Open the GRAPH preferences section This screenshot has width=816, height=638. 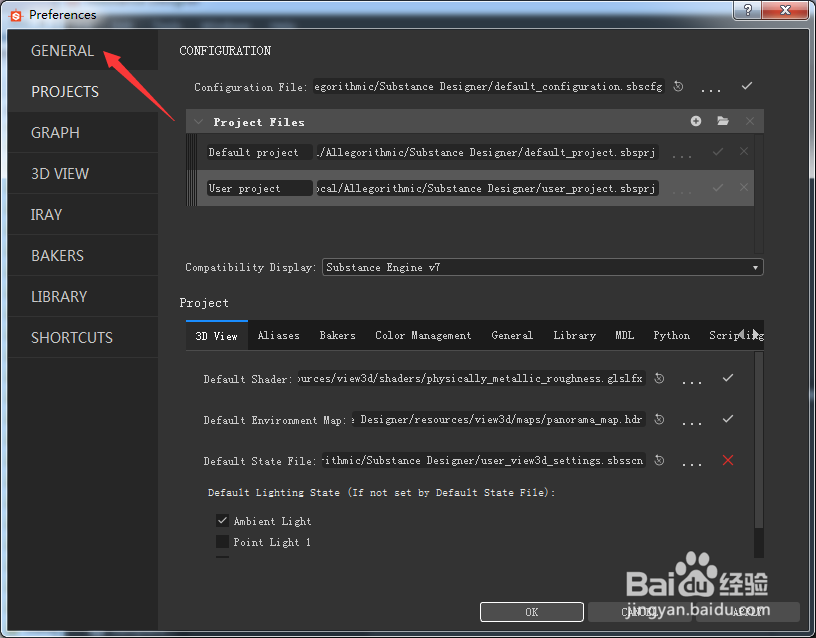coord(83,133)
